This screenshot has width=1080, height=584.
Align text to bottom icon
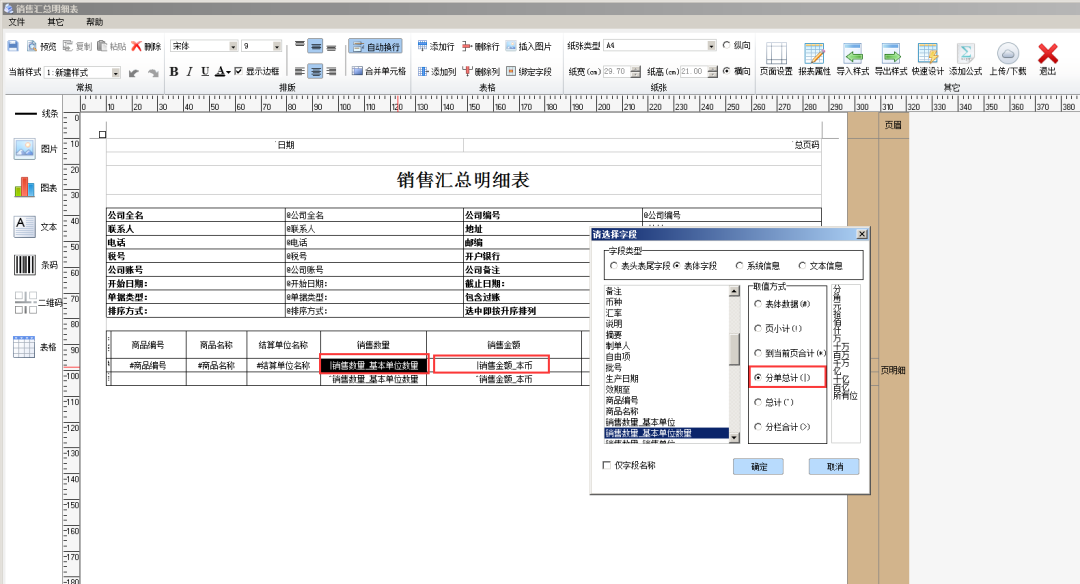[x=331, y=46]
